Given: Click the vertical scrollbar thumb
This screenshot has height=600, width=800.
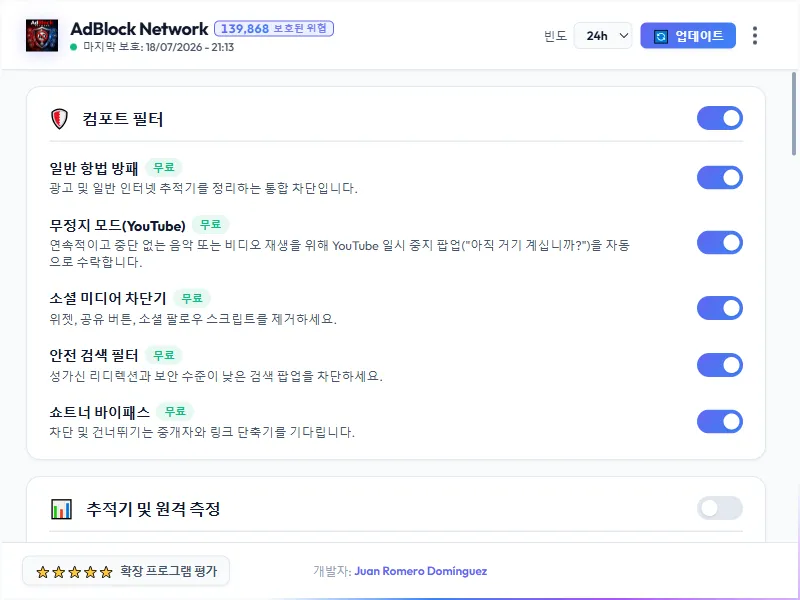Looking at the screenshot, I should pyautogui.click(x=794, y=113).
